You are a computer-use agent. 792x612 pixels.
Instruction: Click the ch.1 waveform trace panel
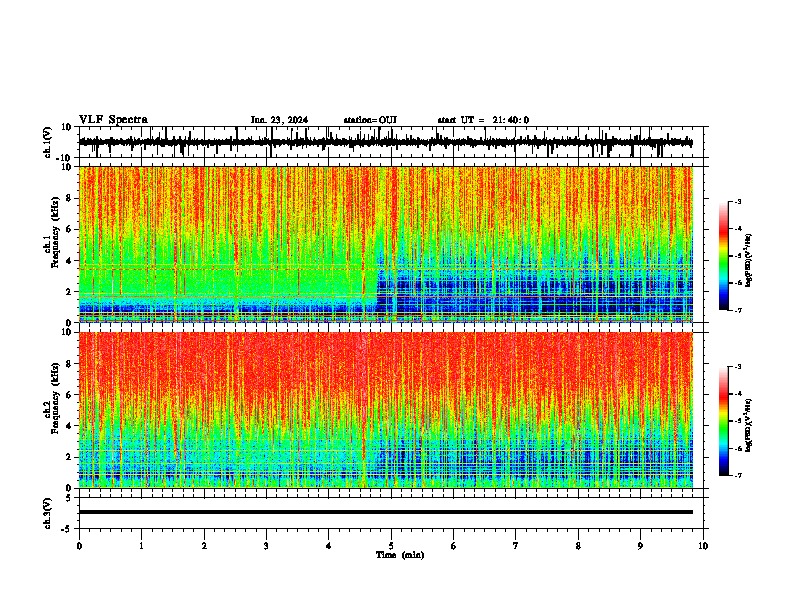tap(391, 142)
